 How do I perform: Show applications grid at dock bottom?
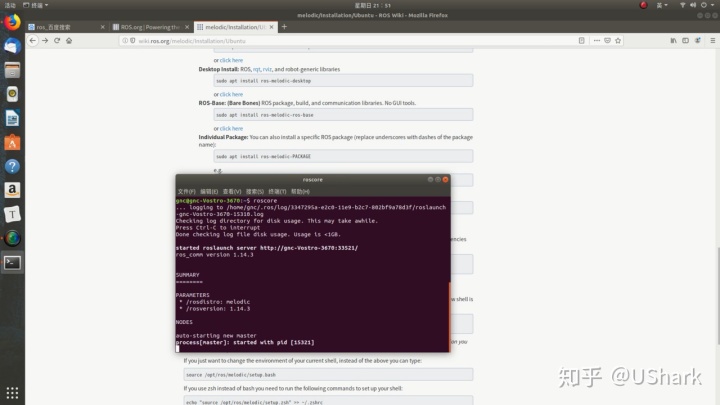pyautogui.click(x=12, y=393)
